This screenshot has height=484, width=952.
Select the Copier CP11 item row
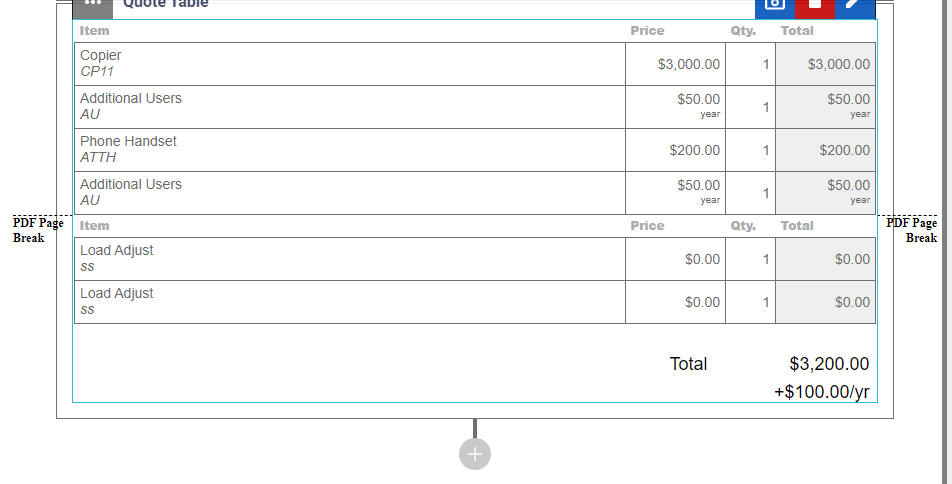475,64
